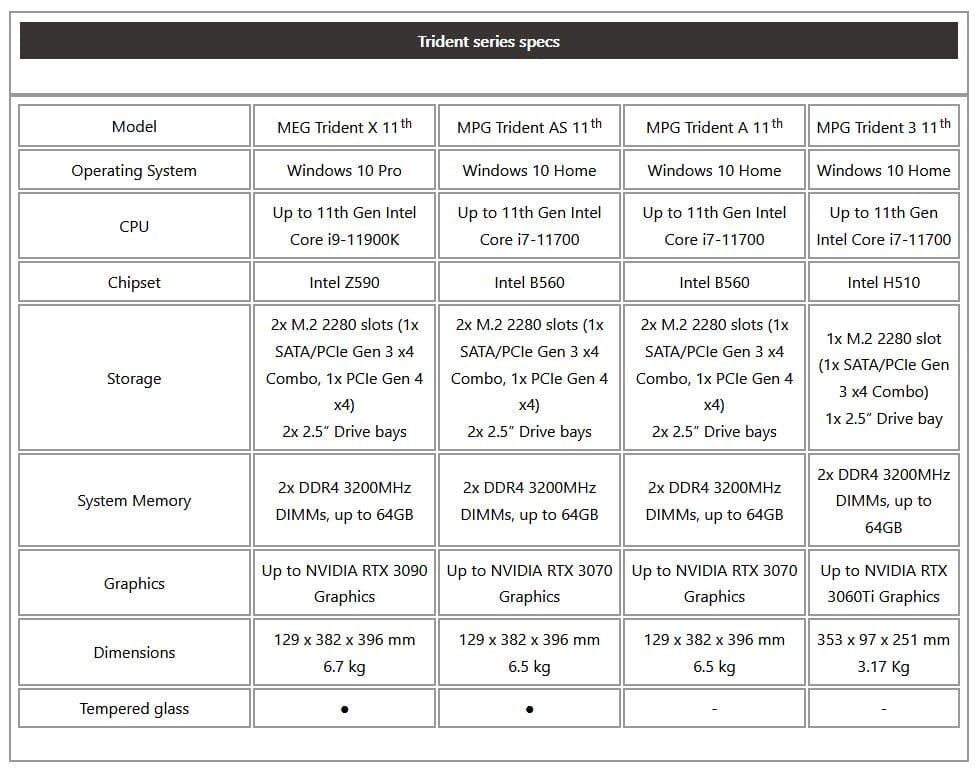Click the memory cell for MPG Trident 3
Viewport: 980px width, 774px height.
[884, 500]
